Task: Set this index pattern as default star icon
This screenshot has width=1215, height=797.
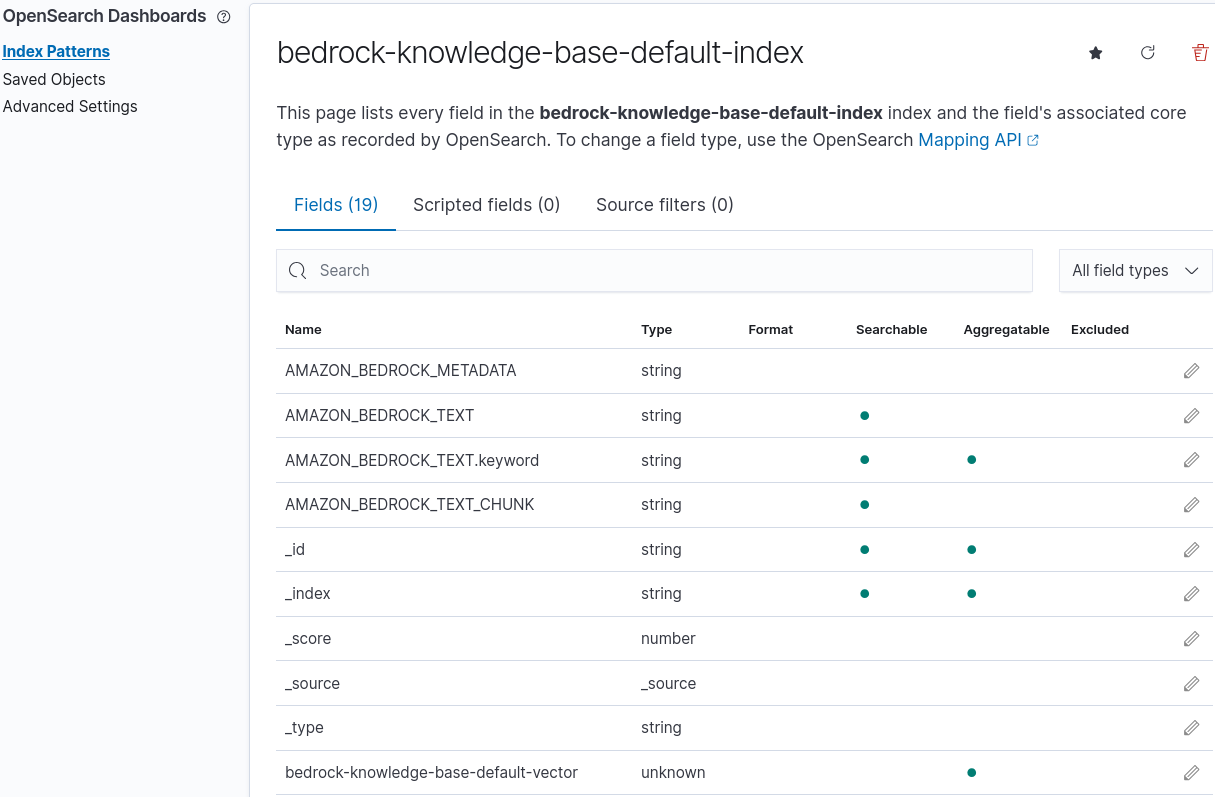Action: tap(1096, 53)
